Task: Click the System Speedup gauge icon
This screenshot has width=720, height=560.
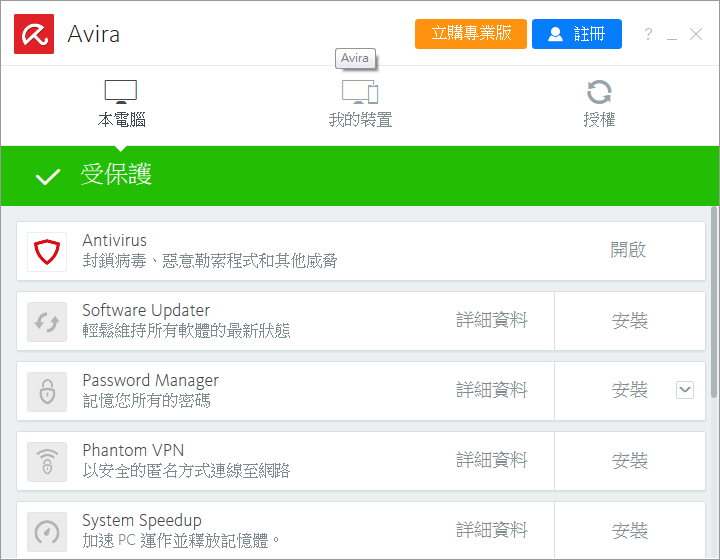Action: 47,532
